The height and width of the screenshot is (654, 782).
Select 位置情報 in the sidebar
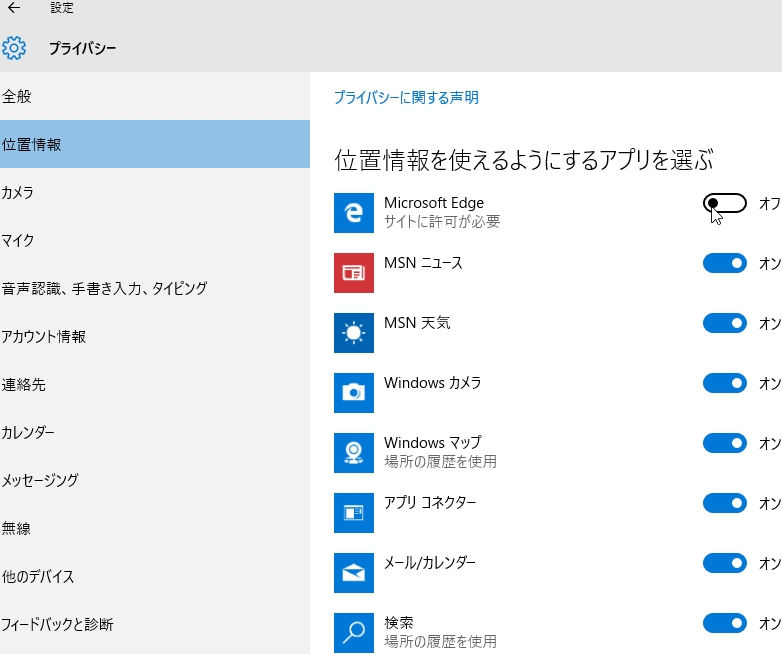(x=155, y=144)
